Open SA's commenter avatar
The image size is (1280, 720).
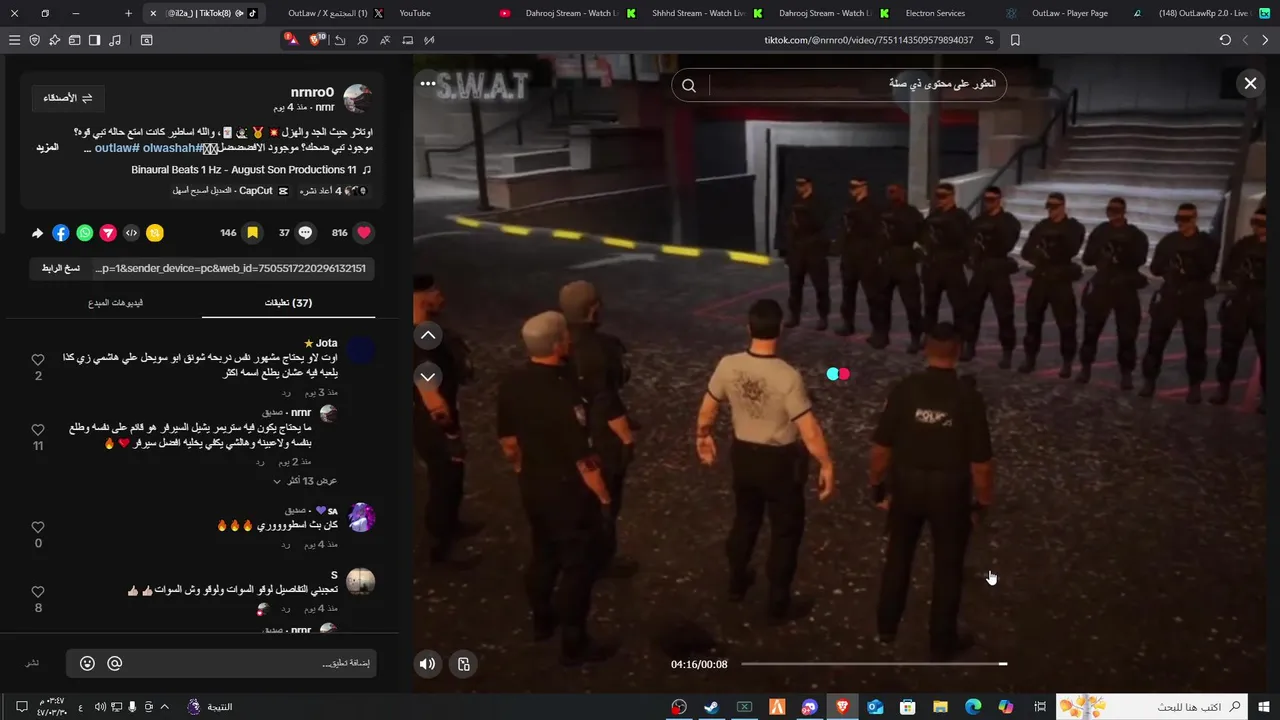361,517
